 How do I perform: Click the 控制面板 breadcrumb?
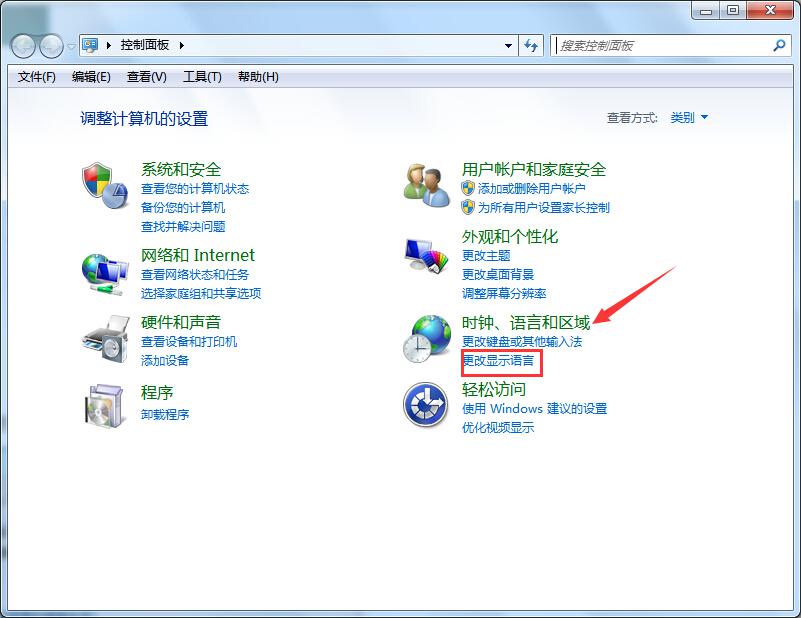coord(145,45)
